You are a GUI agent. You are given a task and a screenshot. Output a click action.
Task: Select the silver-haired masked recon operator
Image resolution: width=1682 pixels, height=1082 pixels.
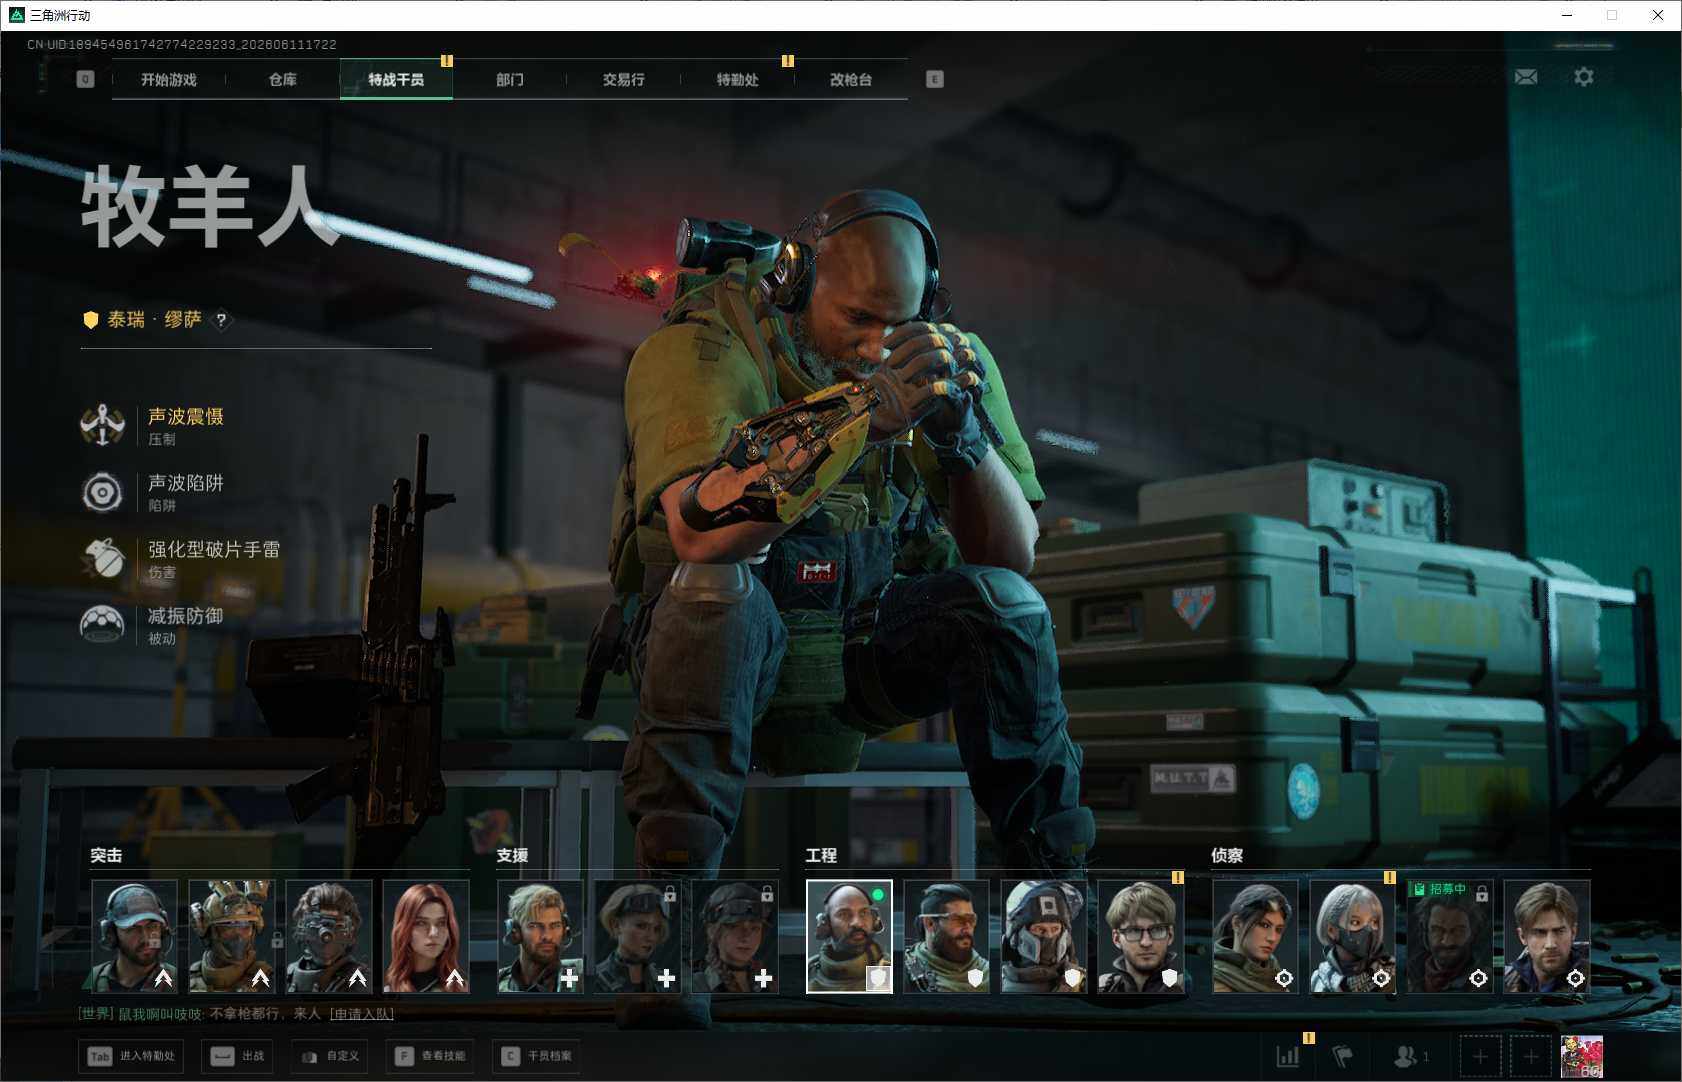(1353, 936)
